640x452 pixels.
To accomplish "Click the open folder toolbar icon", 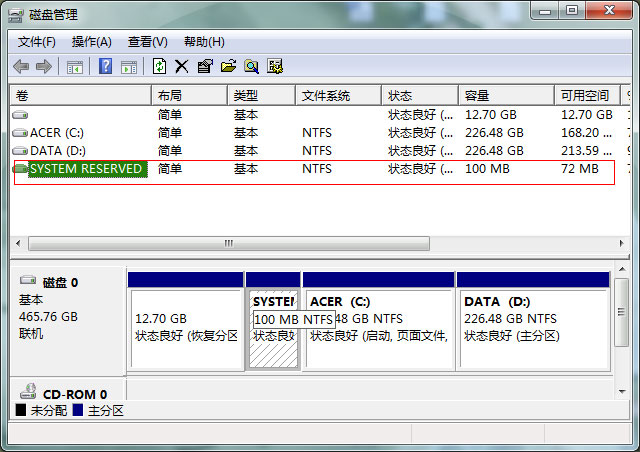I will click(x=228, y=67).
